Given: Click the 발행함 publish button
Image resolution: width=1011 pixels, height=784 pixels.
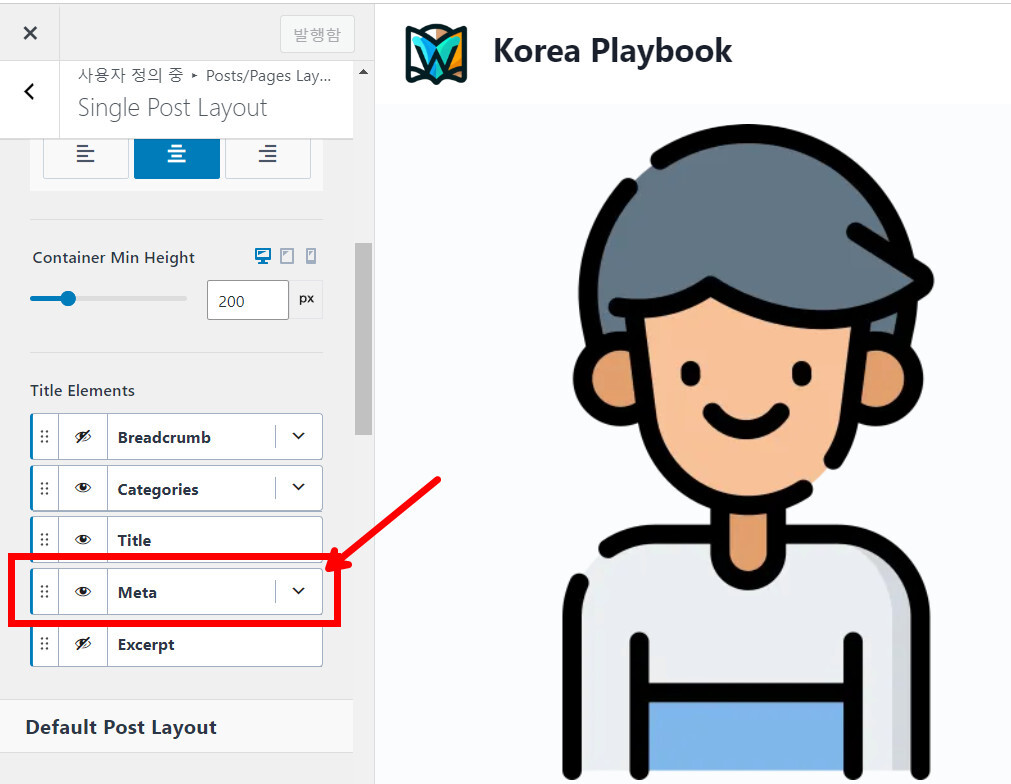Looking at the screenshot, I should [x=317, y=35].
